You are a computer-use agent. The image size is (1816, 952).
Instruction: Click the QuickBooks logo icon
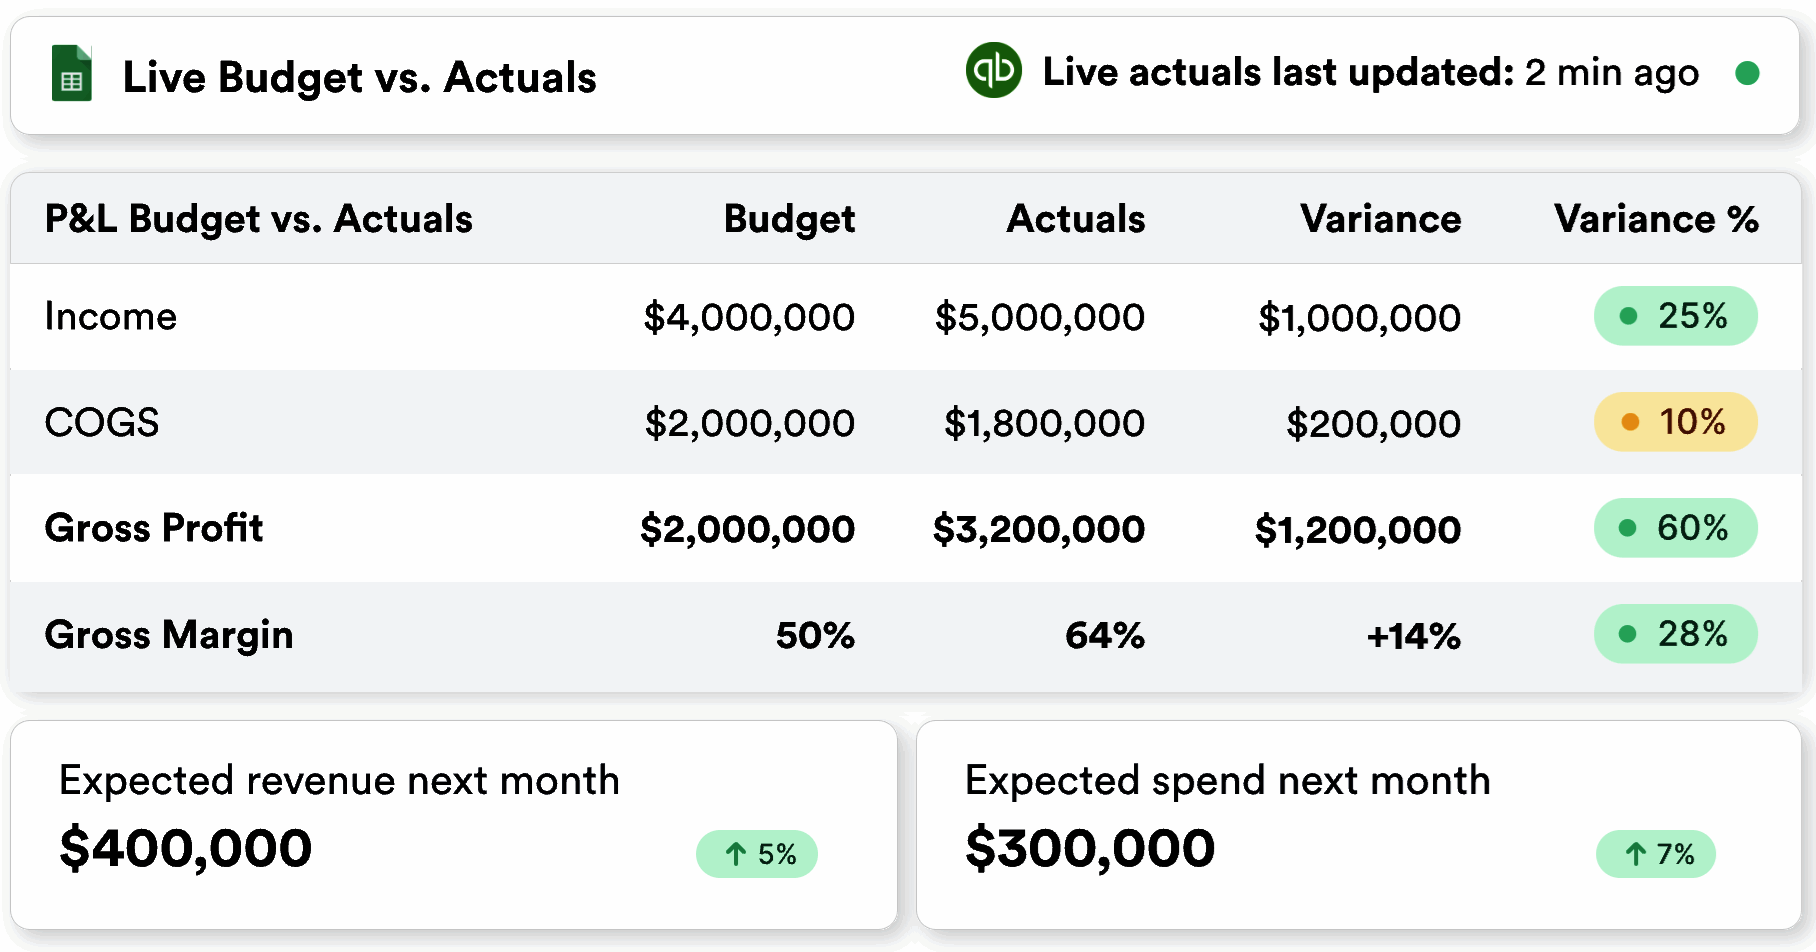(993, 70)
